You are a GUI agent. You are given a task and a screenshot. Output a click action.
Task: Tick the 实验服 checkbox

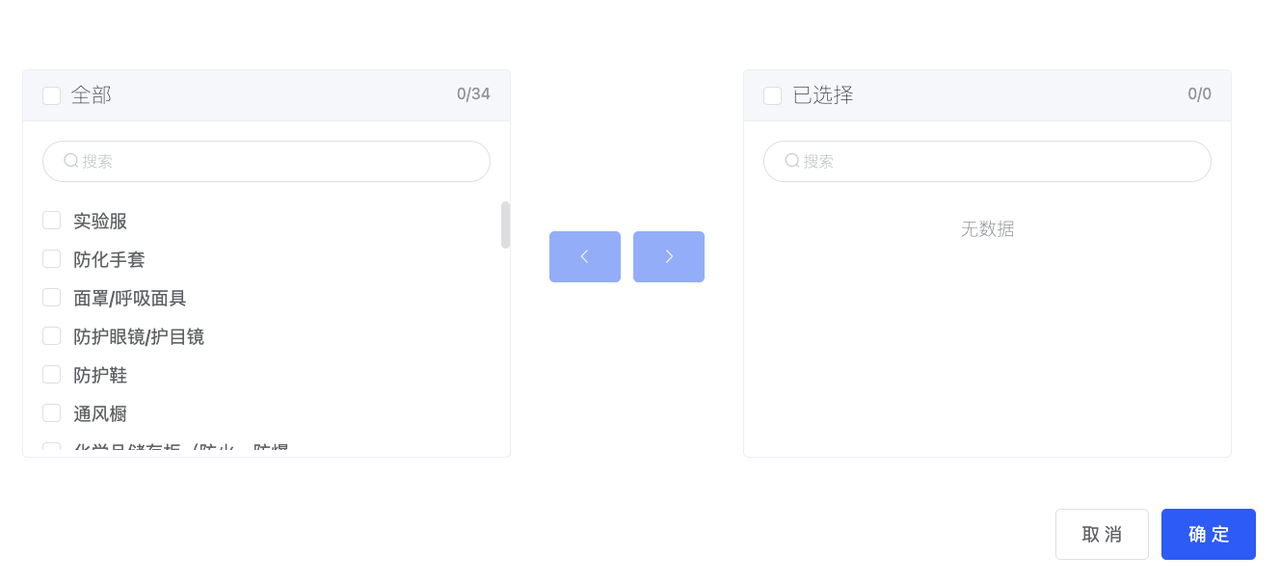(x=52, y=220)
